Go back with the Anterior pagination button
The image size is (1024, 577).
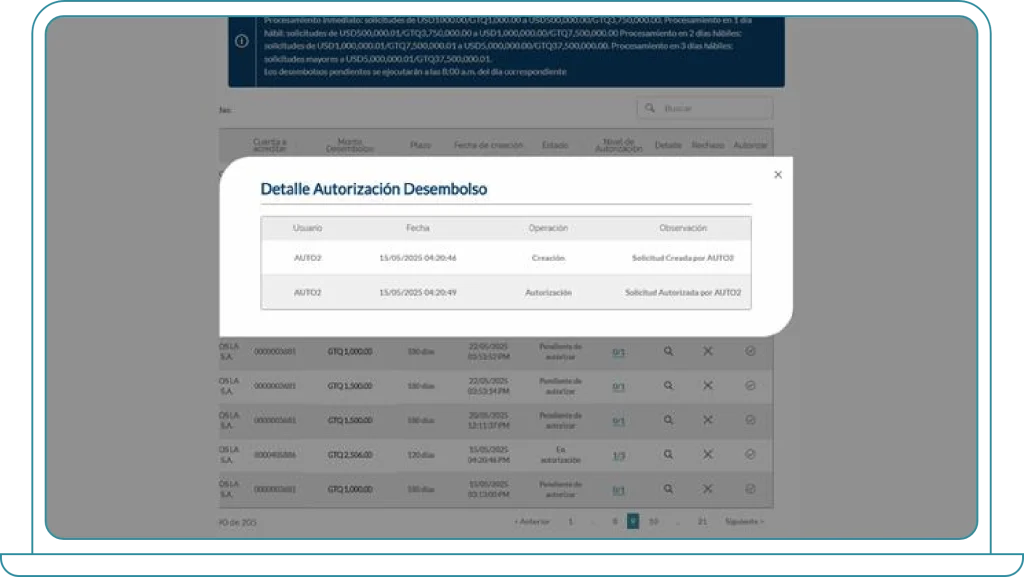pyautogui.click(x=531, y=521)
